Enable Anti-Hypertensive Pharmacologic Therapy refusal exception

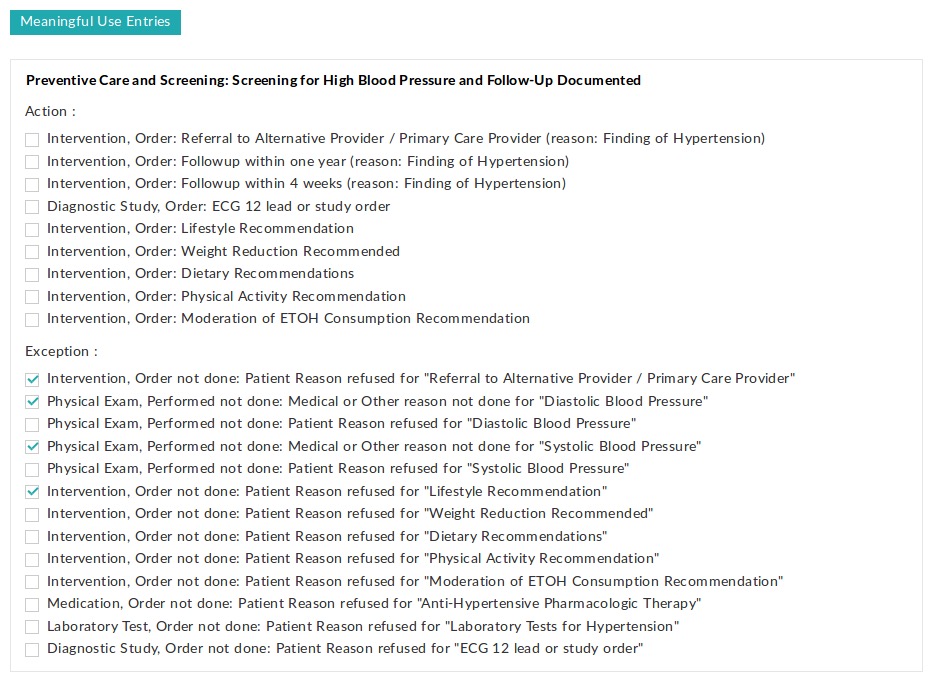32,603
